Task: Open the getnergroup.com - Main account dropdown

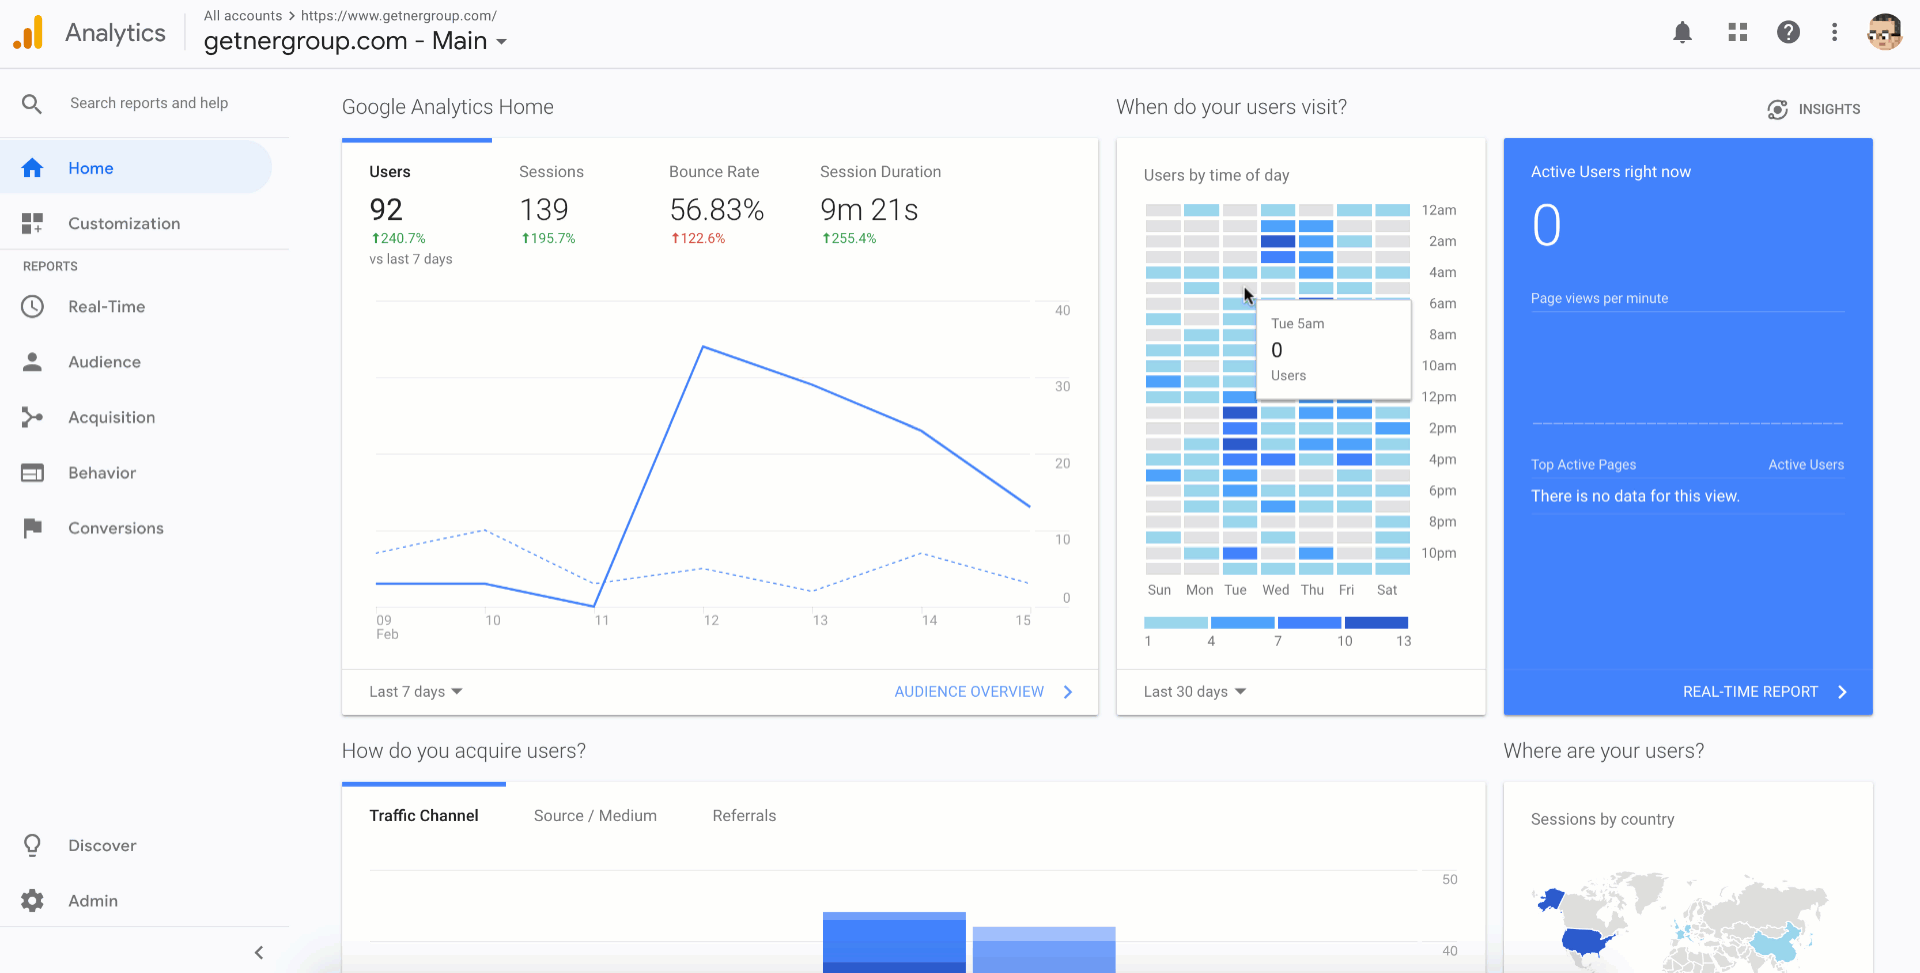Action: coord(356,41)
